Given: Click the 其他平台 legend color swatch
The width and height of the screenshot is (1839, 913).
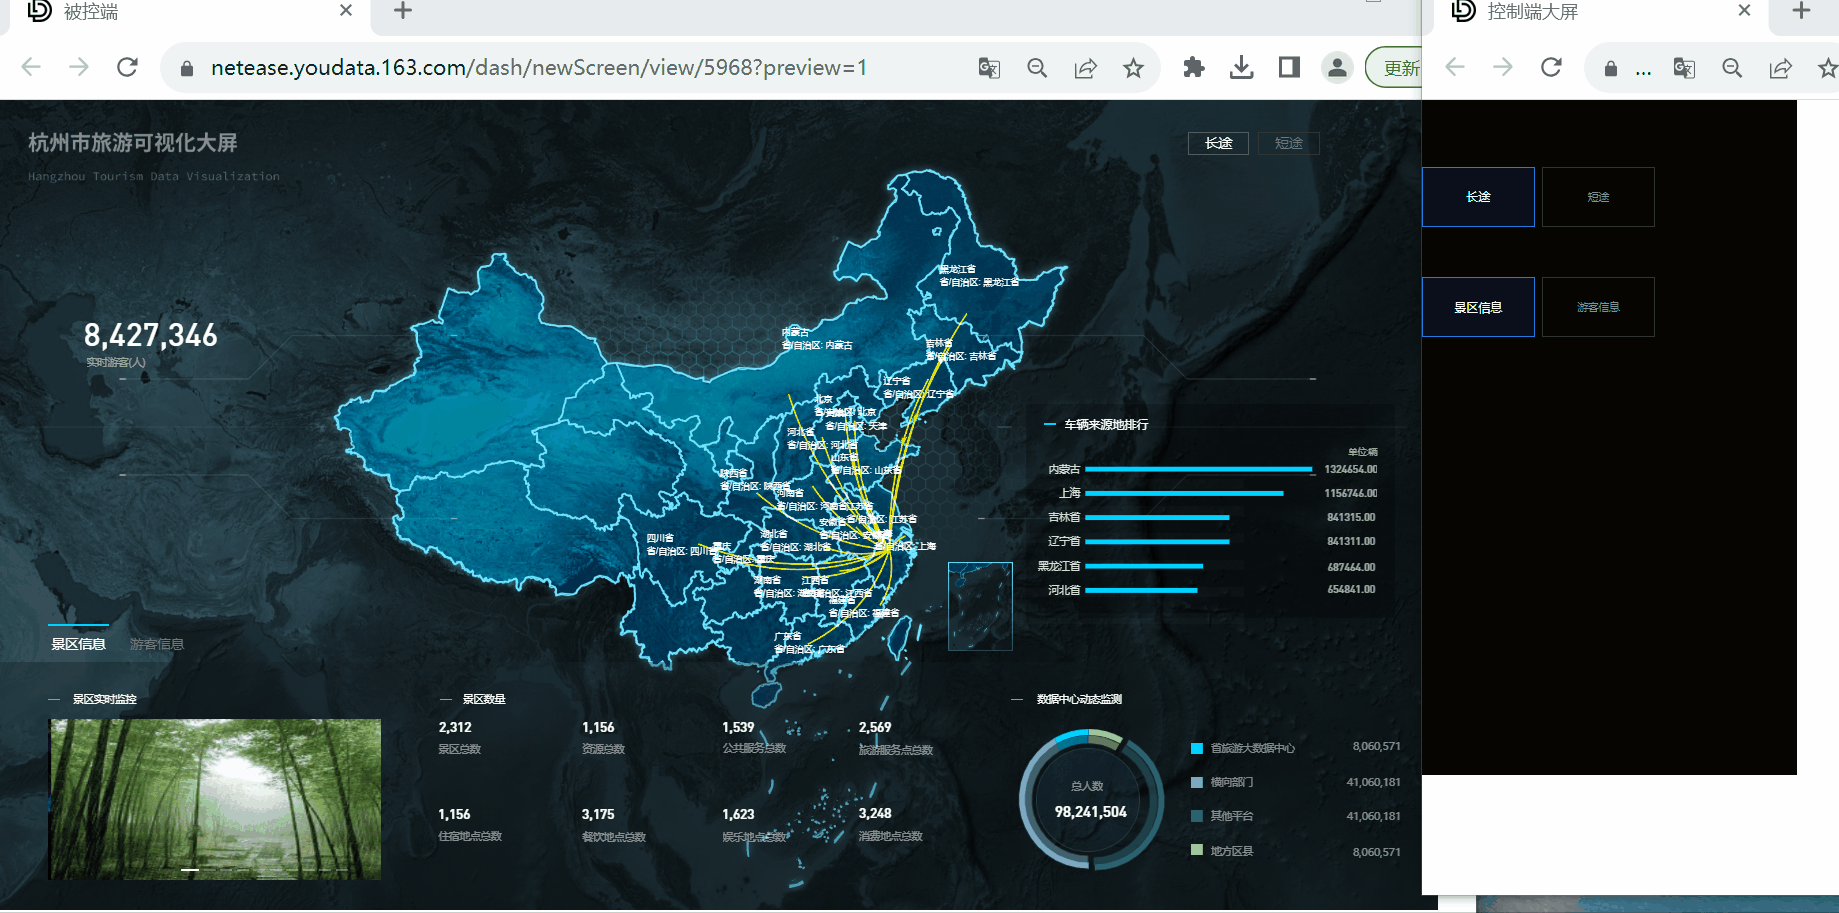Looking at the screenshot, I should click(x=1197, y=816).
